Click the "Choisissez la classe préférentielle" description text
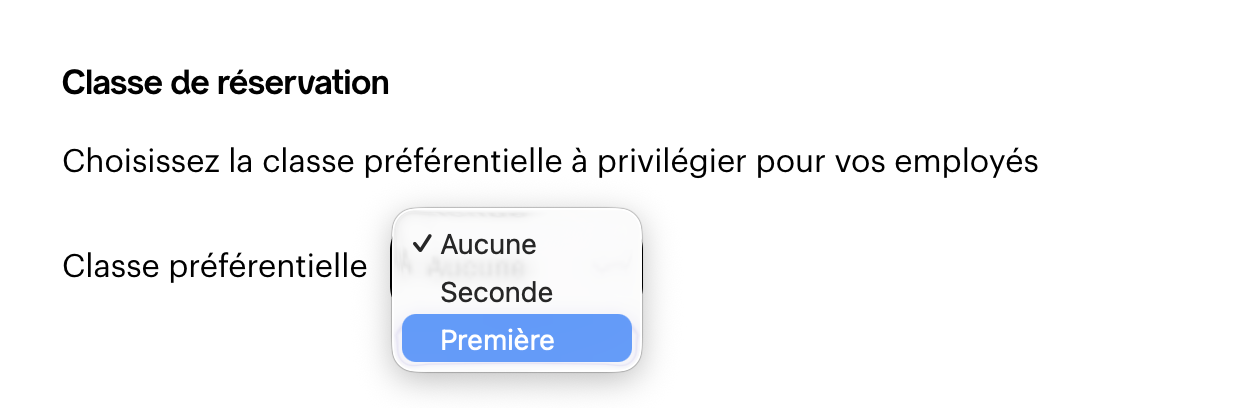This screenshot has width=1254, height=408. [550, 161]
